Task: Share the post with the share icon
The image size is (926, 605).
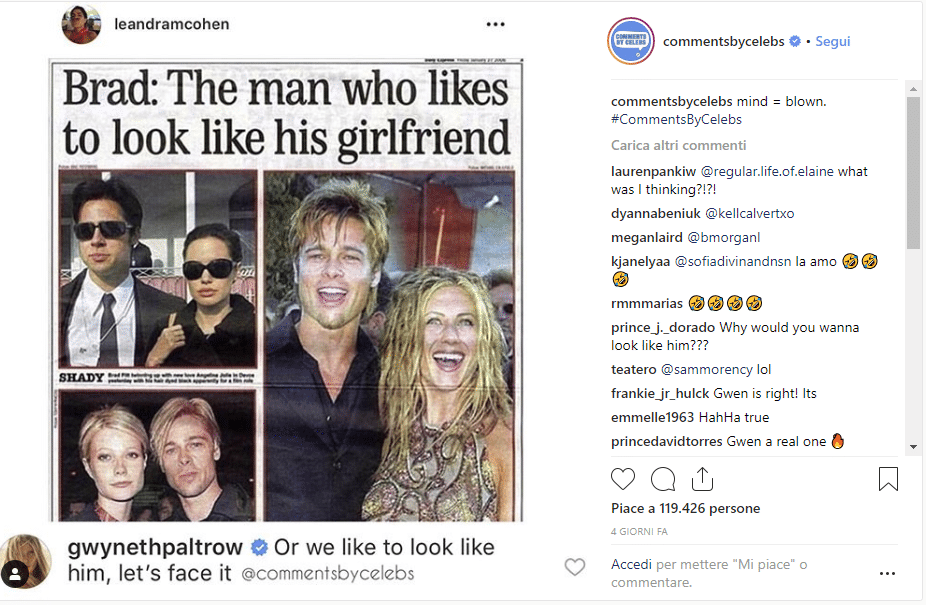Action: pyautogui.click(x=702, y=479)
